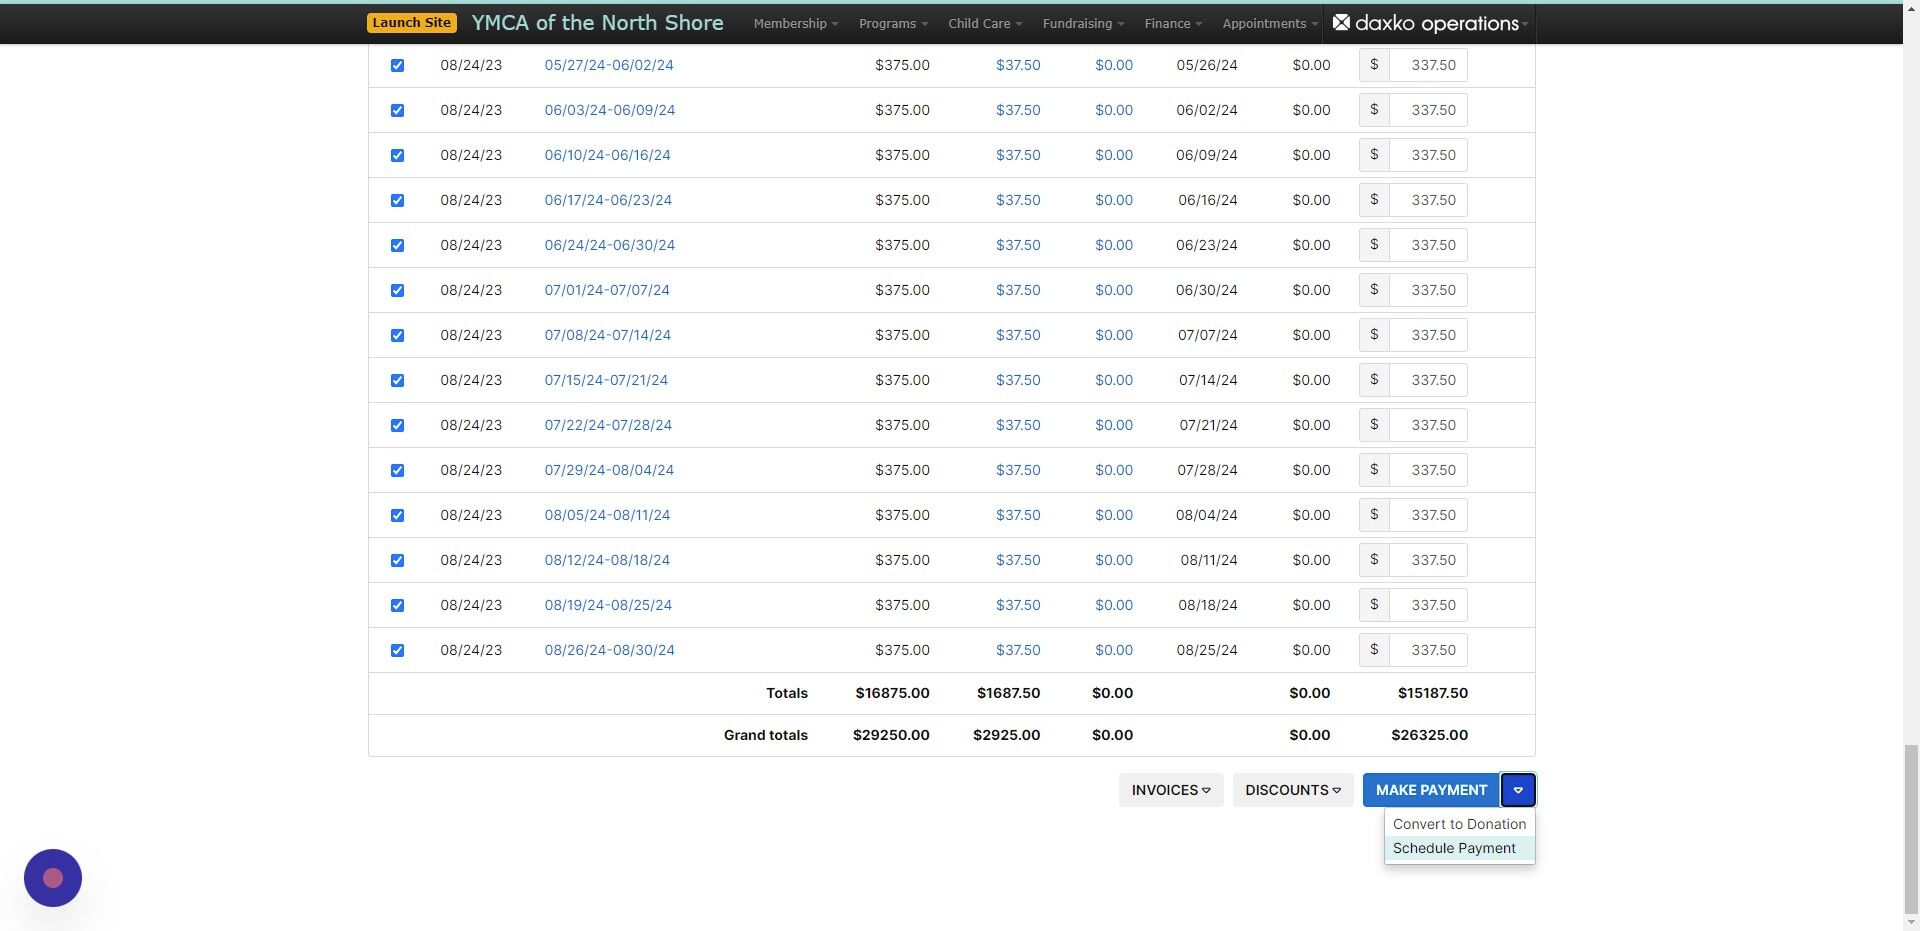Toggle checkbox for the 06/24/24-06/30/24 row
This screenshot has height=931, width=1920.
tap(397, 245)
